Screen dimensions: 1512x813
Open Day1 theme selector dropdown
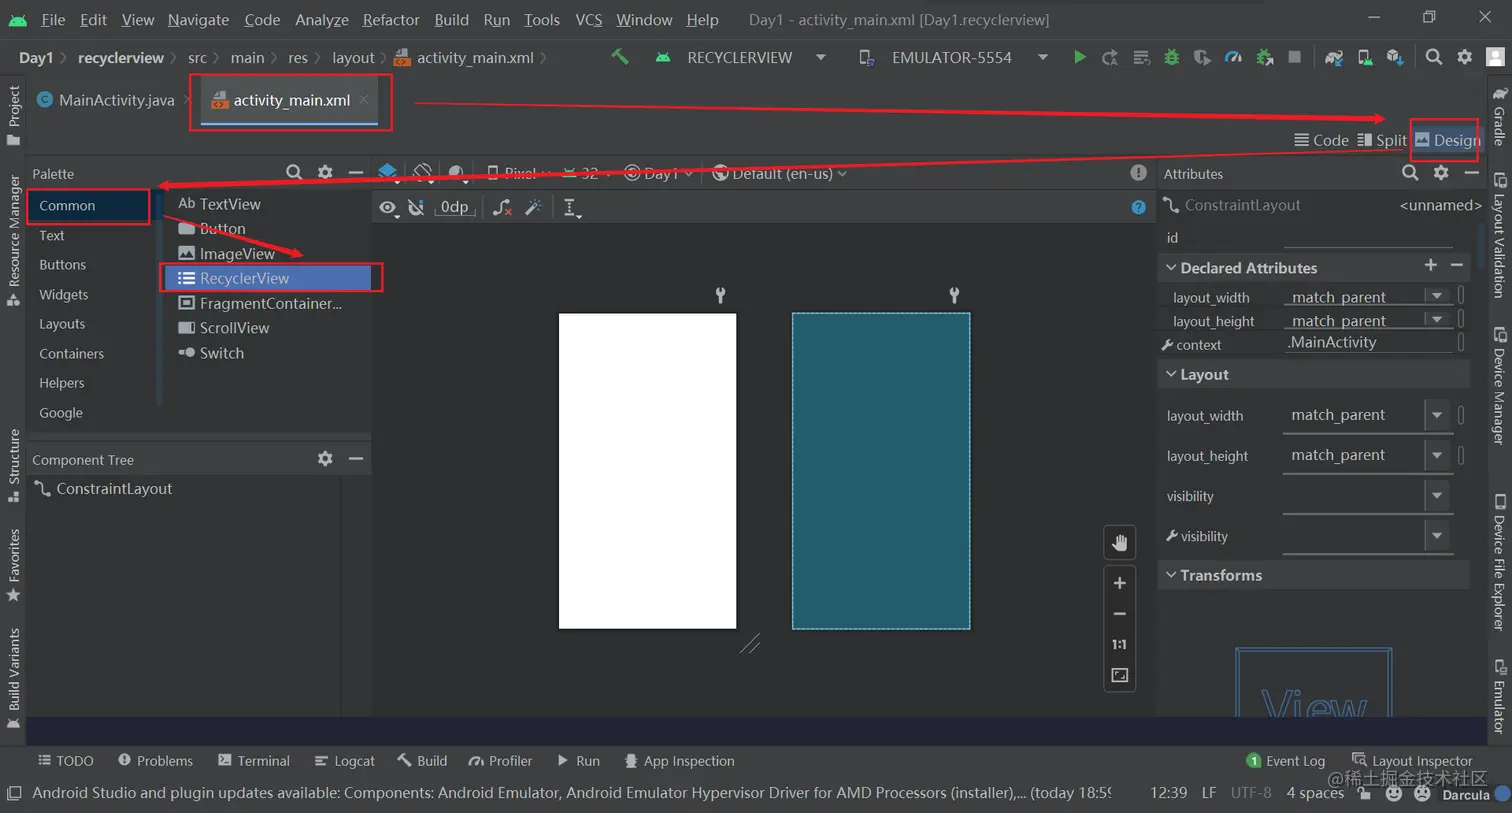click(x=659, y=174)
